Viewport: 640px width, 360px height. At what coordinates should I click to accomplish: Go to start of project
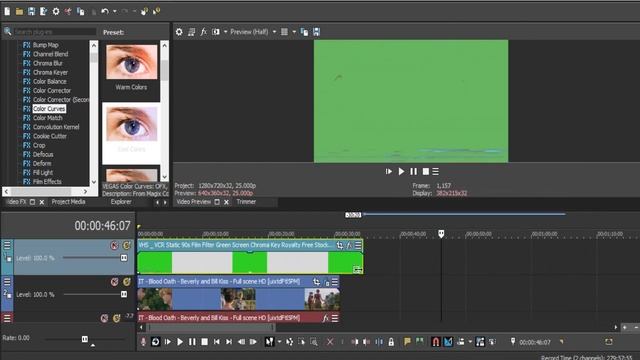click(x=217, y=342)
